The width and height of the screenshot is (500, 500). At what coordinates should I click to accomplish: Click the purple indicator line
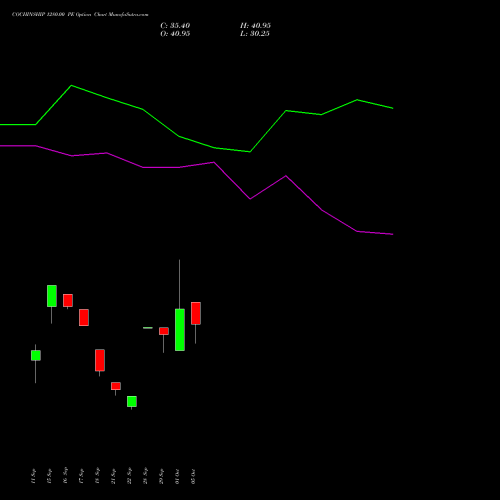[x=196, y=190]
